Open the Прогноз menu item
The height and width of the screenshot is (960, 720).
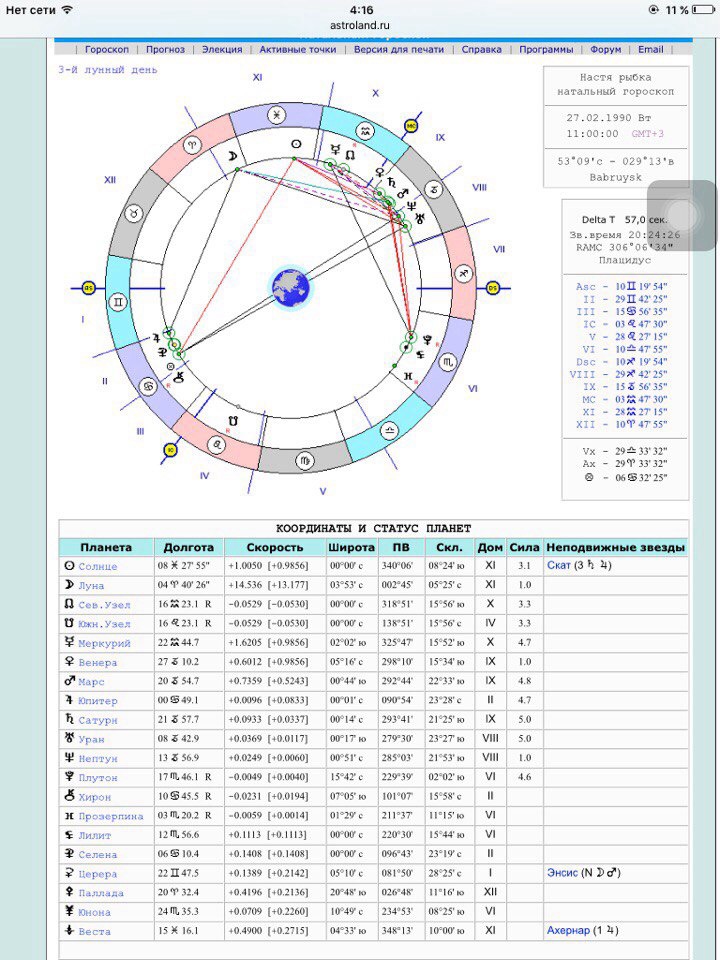coord(165,49)
